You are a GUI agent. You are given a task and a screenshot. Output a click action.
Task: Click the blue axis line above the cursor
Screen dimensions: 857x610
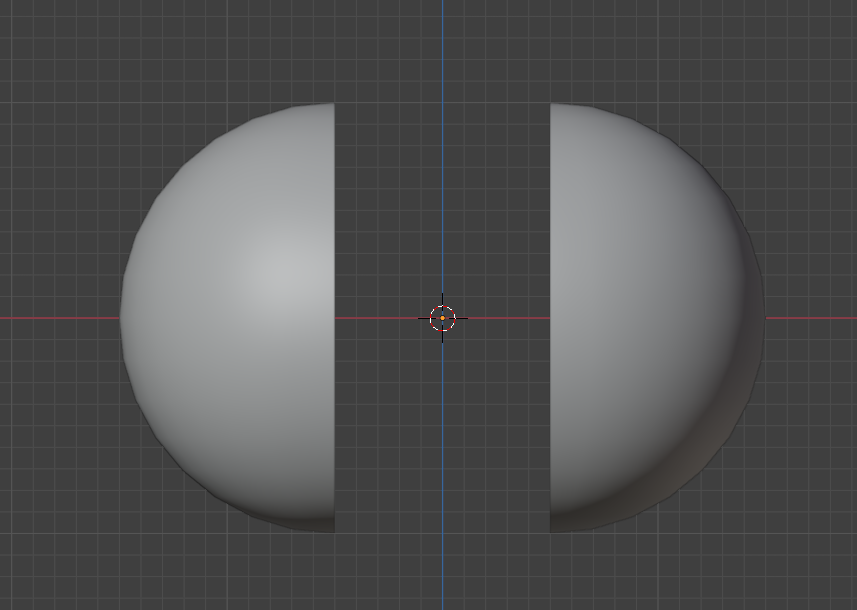(x=442, y=150)
